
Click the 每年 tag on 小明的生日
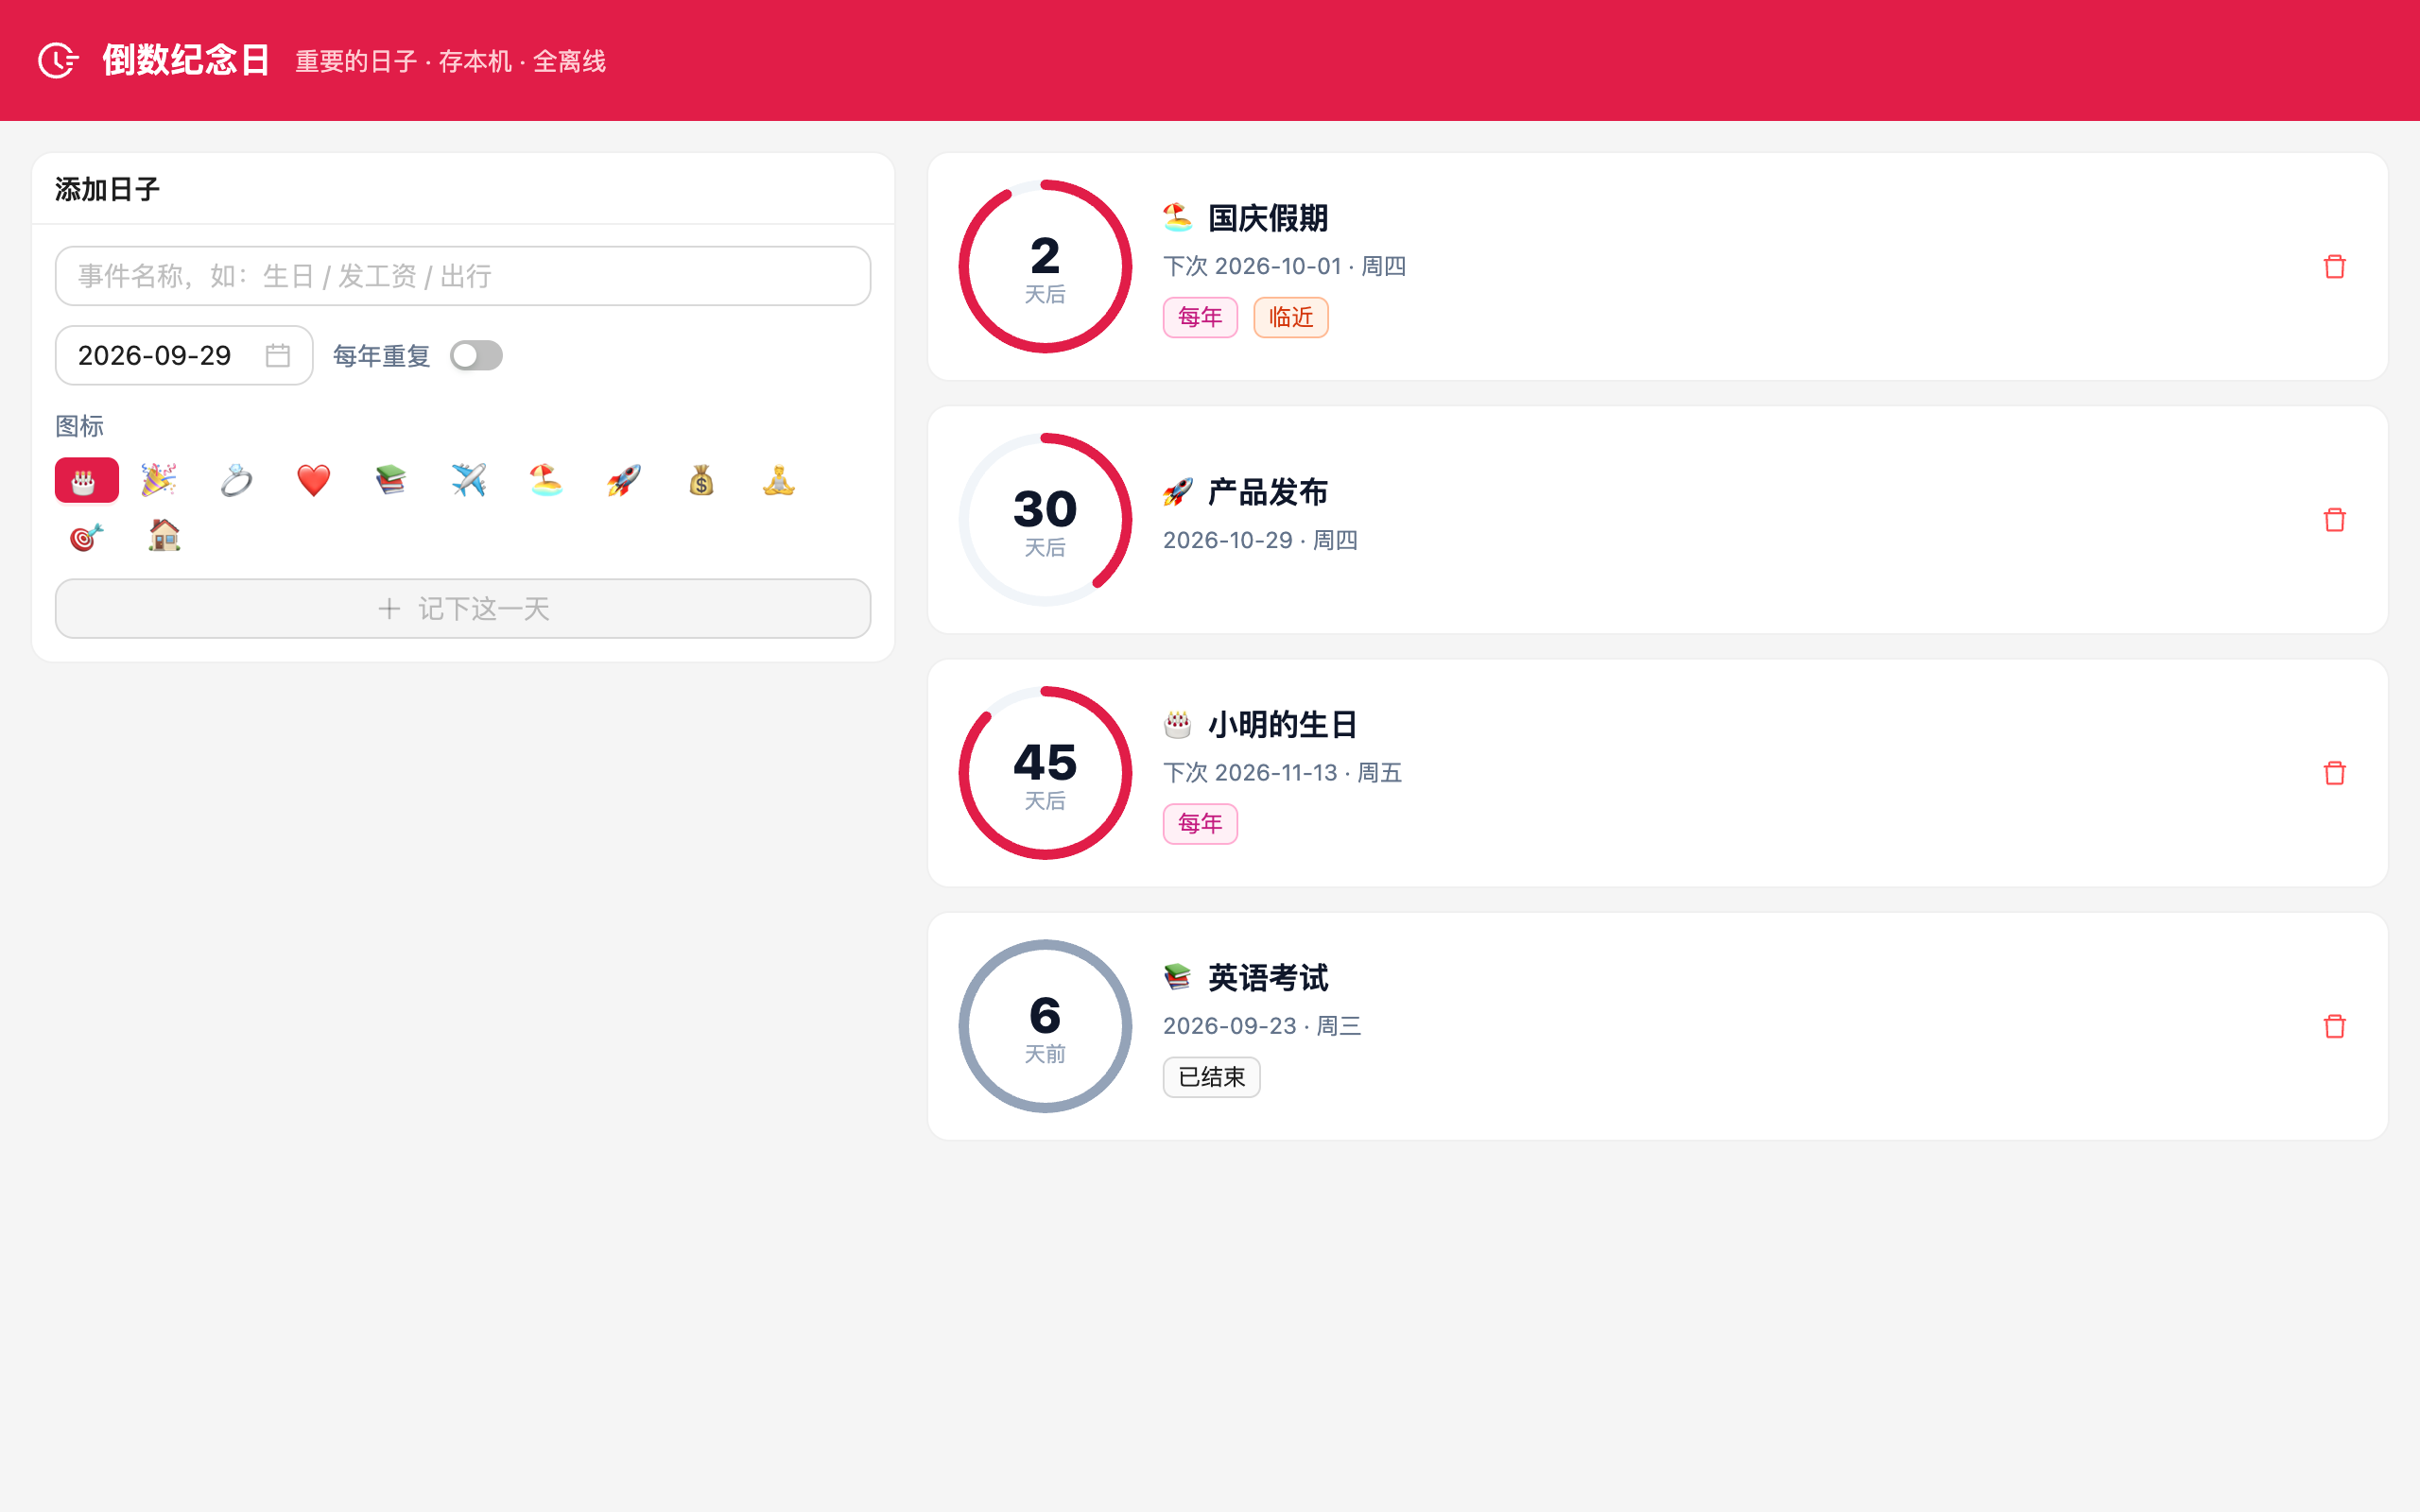tap(1200, 824)
